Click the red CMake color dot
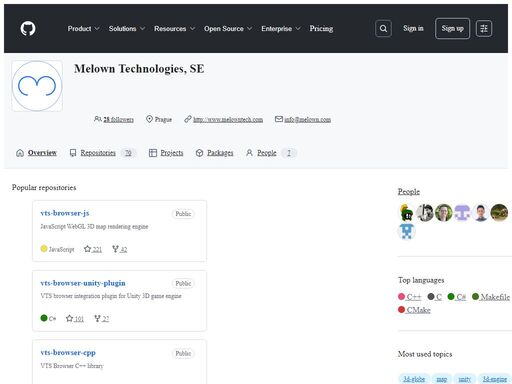The width and height of the screenshot is (512, 384). tap(401, 310)
